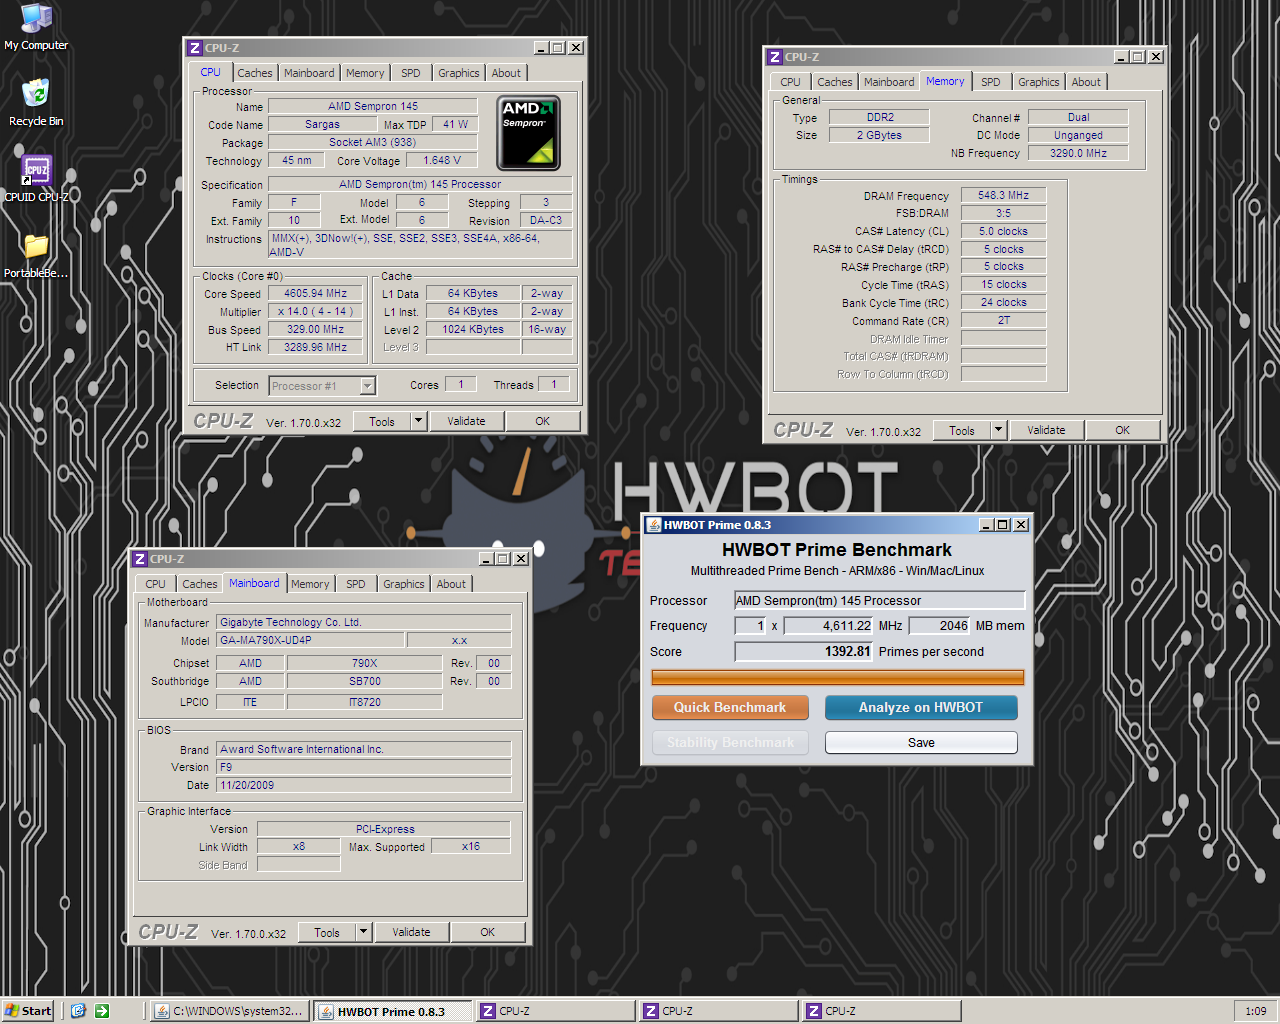The width and height of the screenshot is (1280, 1024).
Task: Open About tab in Mainboard window
Action: click(x=451, y=584)
